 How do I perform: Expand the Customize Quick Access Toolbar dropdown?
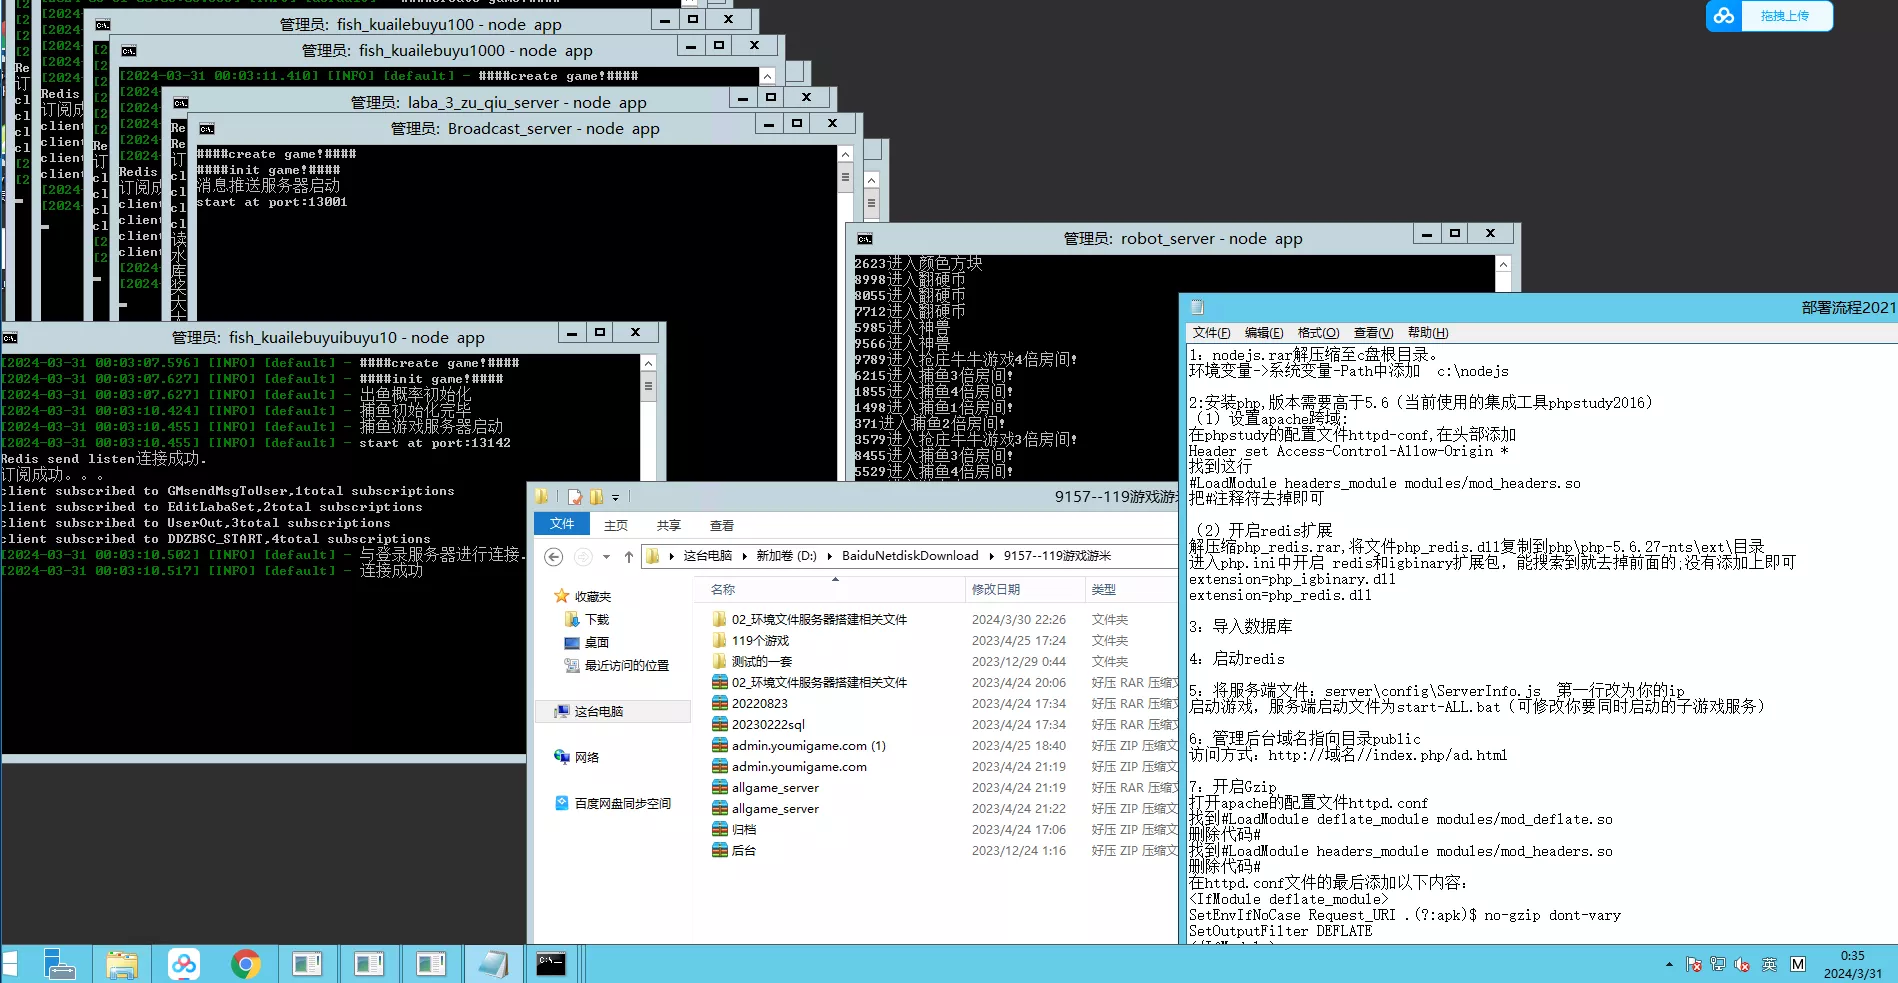click(616, 497)
